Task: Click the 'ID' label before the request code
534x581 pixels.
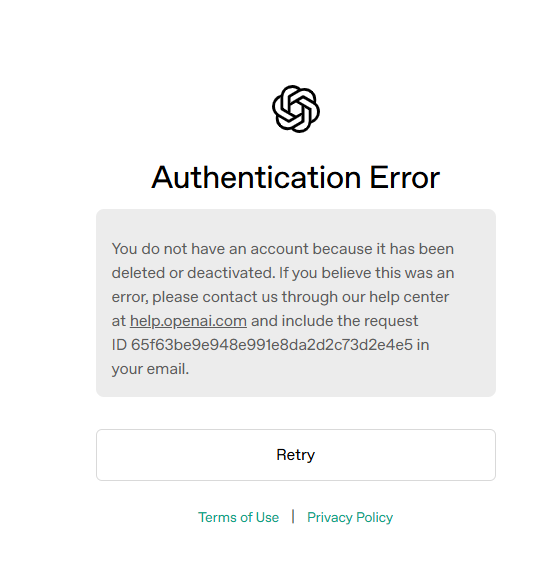Action: [x=119, y=345]
